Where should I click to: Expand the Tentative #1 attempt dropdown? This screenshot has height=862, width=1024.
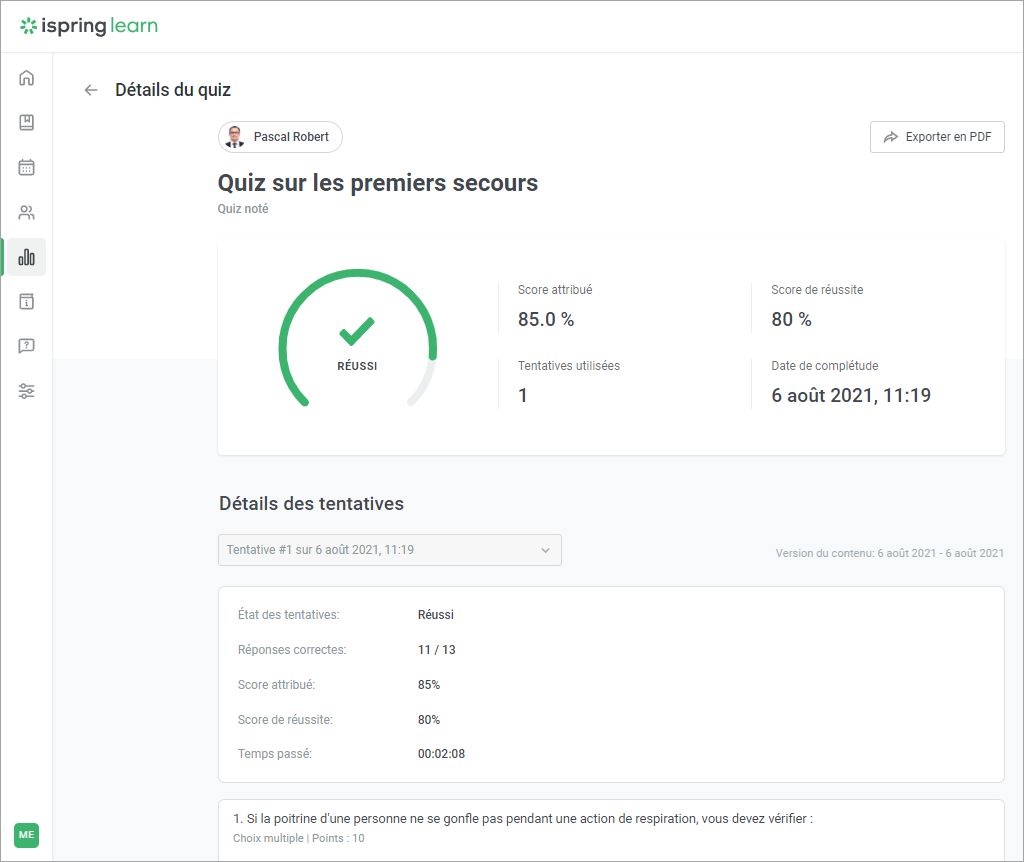[x=389, y=550]
